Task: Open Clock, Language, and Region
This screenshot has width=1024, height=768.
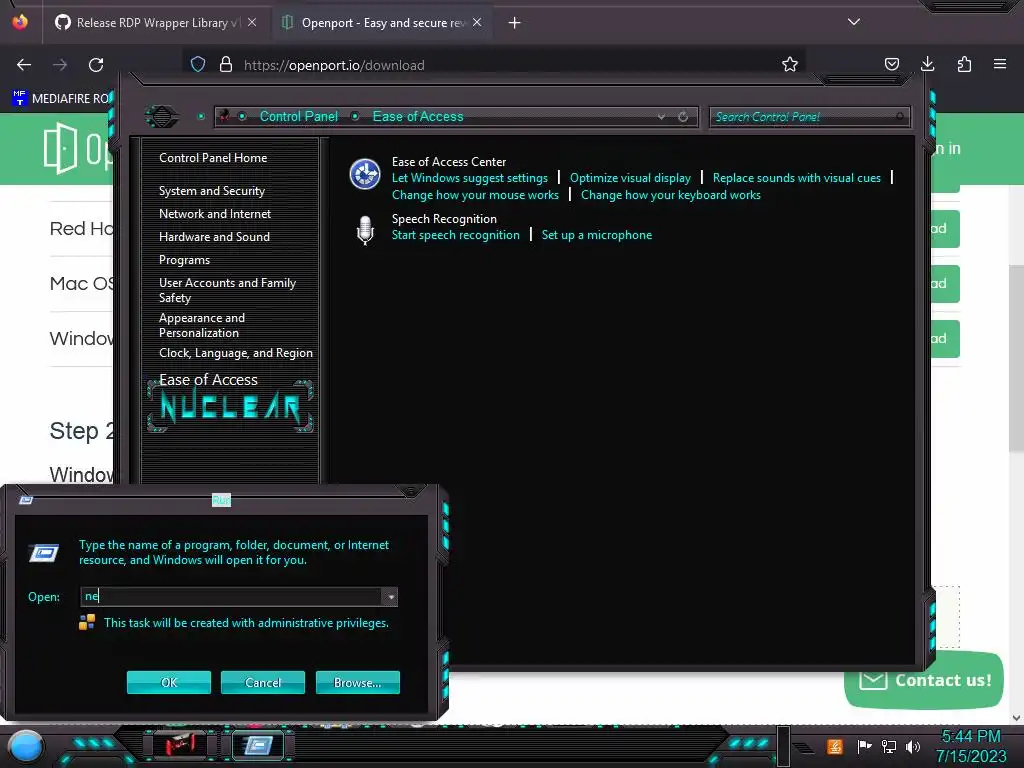Action: [x=236, y=353]
